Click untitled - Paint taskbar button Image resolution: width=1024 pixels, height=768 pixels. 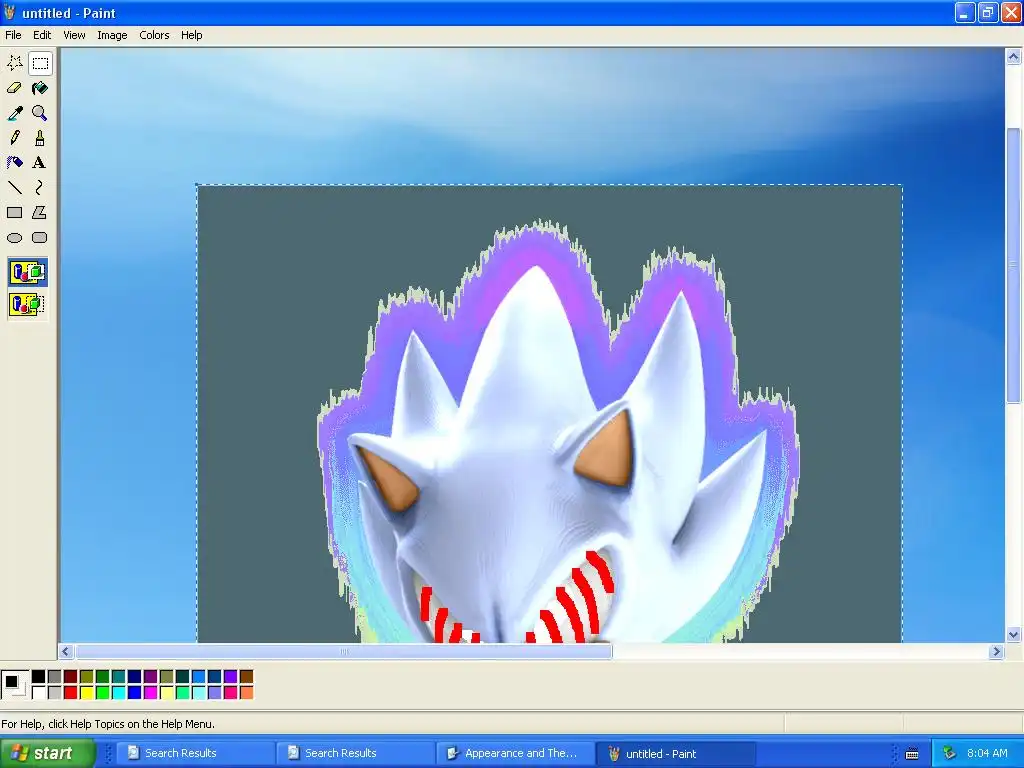(675, 753)
